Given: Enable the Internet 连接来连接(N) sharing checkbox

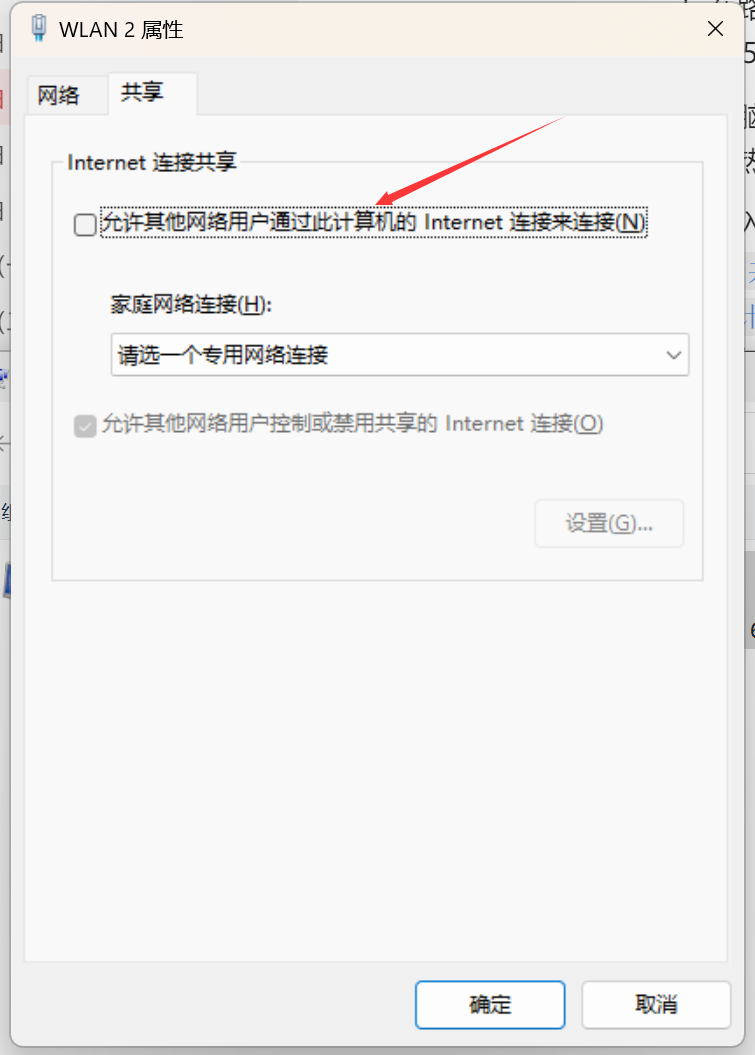Looking at the screenshot, I should (x=85, y=224).
